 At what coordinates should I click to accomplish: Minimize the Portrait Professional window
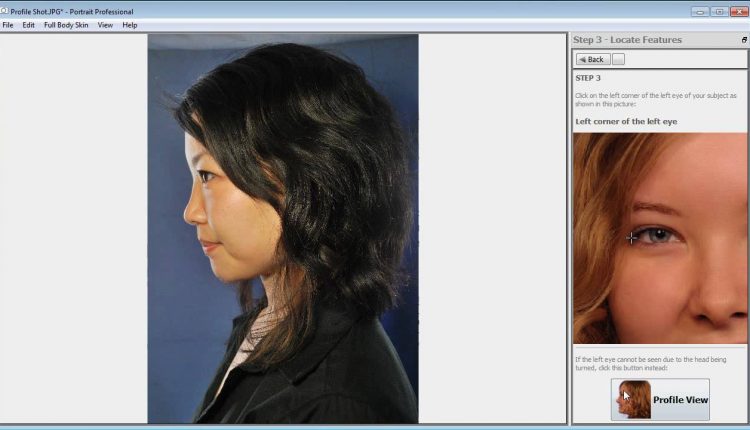pos(700,11)
